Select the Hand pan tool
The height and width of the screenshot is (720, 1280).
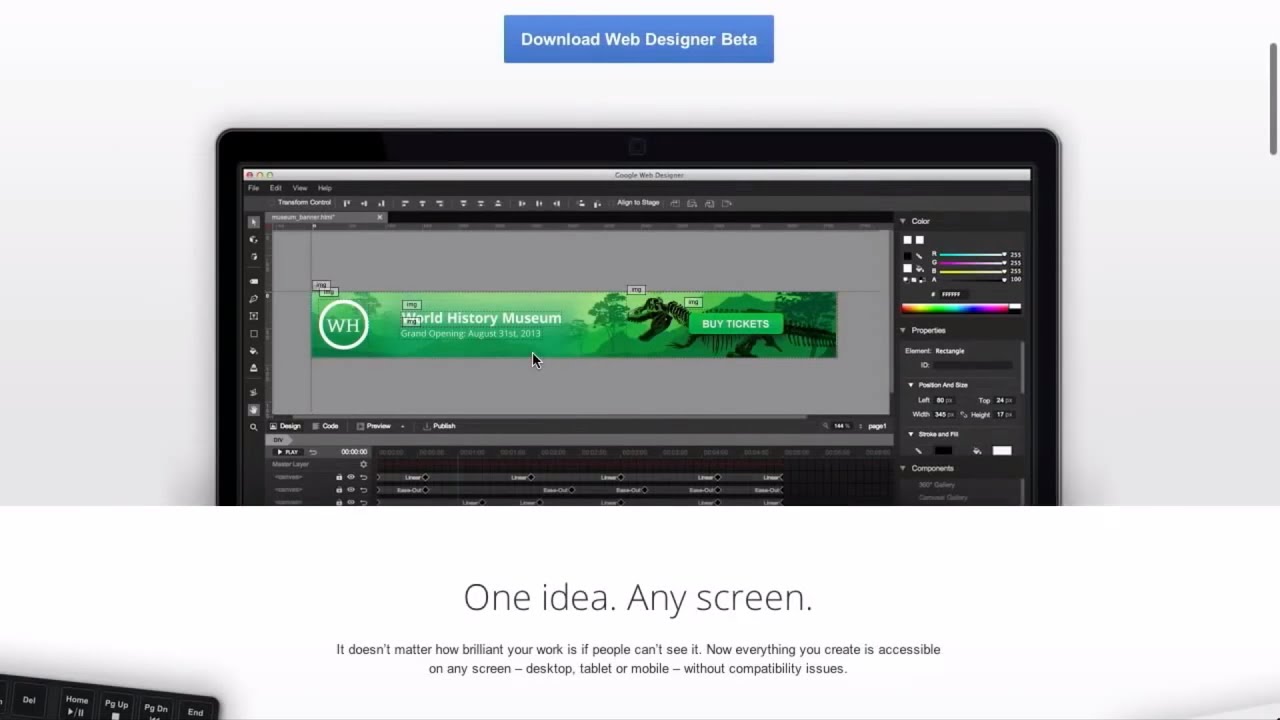(253, 410)
